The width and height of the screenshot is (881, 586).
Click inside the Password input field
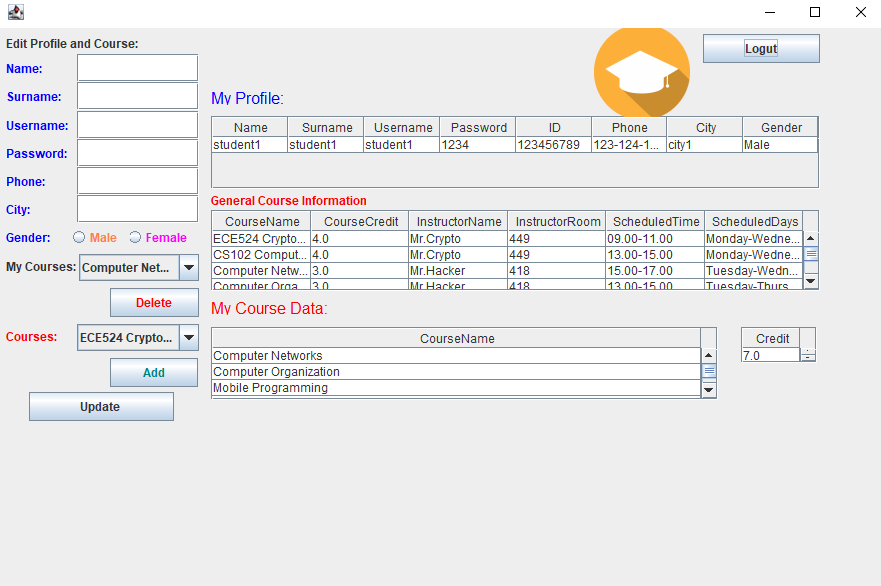coord(136,153)
